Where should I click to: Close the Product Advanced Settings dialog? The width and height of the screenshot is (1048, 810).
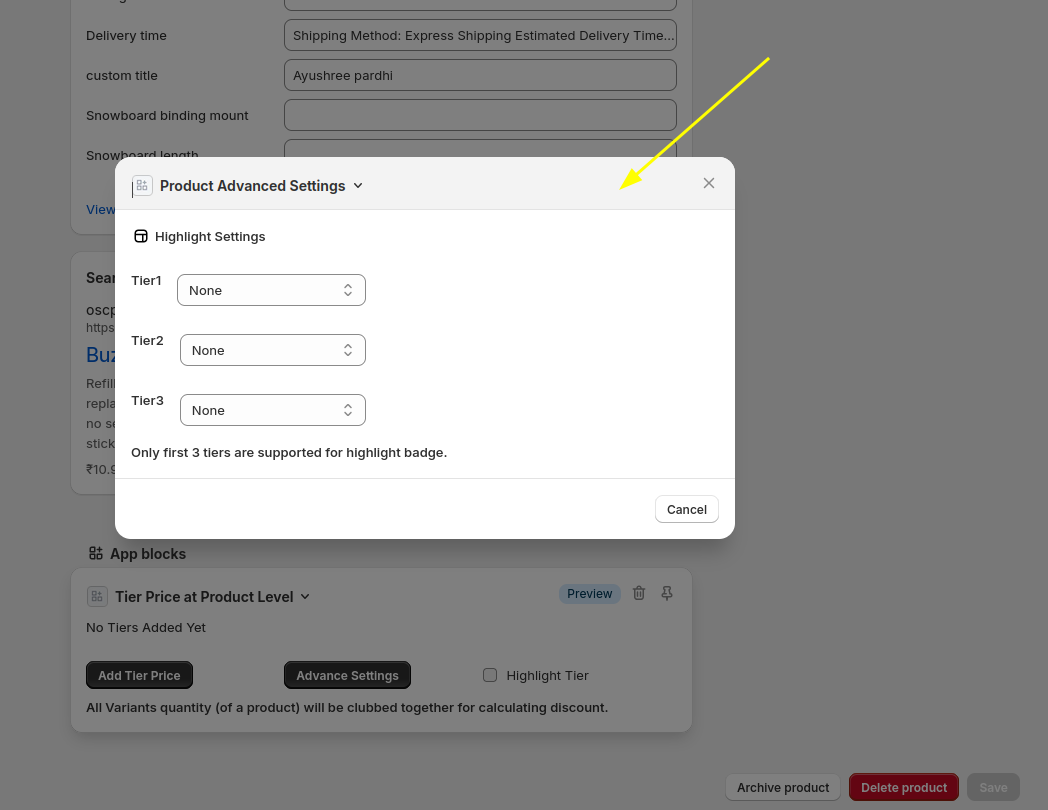click(709, 183)
